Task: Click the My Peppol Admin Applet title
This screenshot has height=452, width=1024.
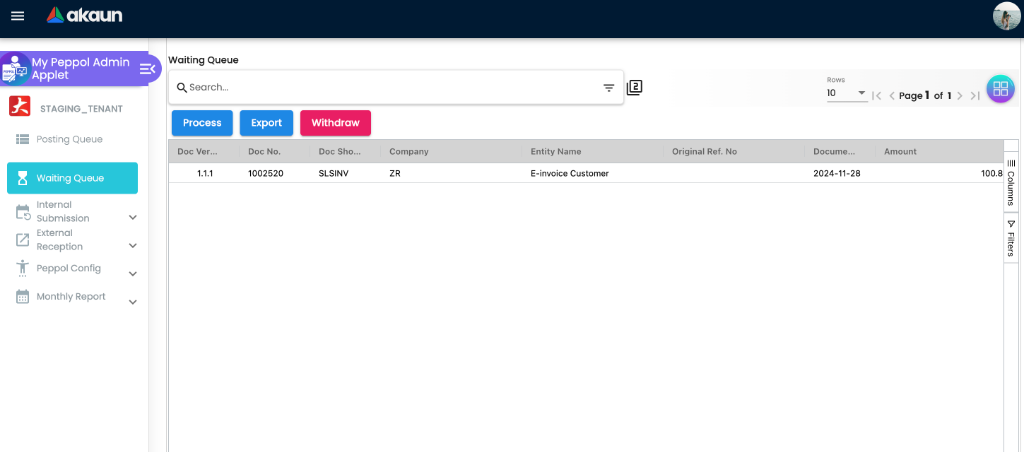Action: 80,69
